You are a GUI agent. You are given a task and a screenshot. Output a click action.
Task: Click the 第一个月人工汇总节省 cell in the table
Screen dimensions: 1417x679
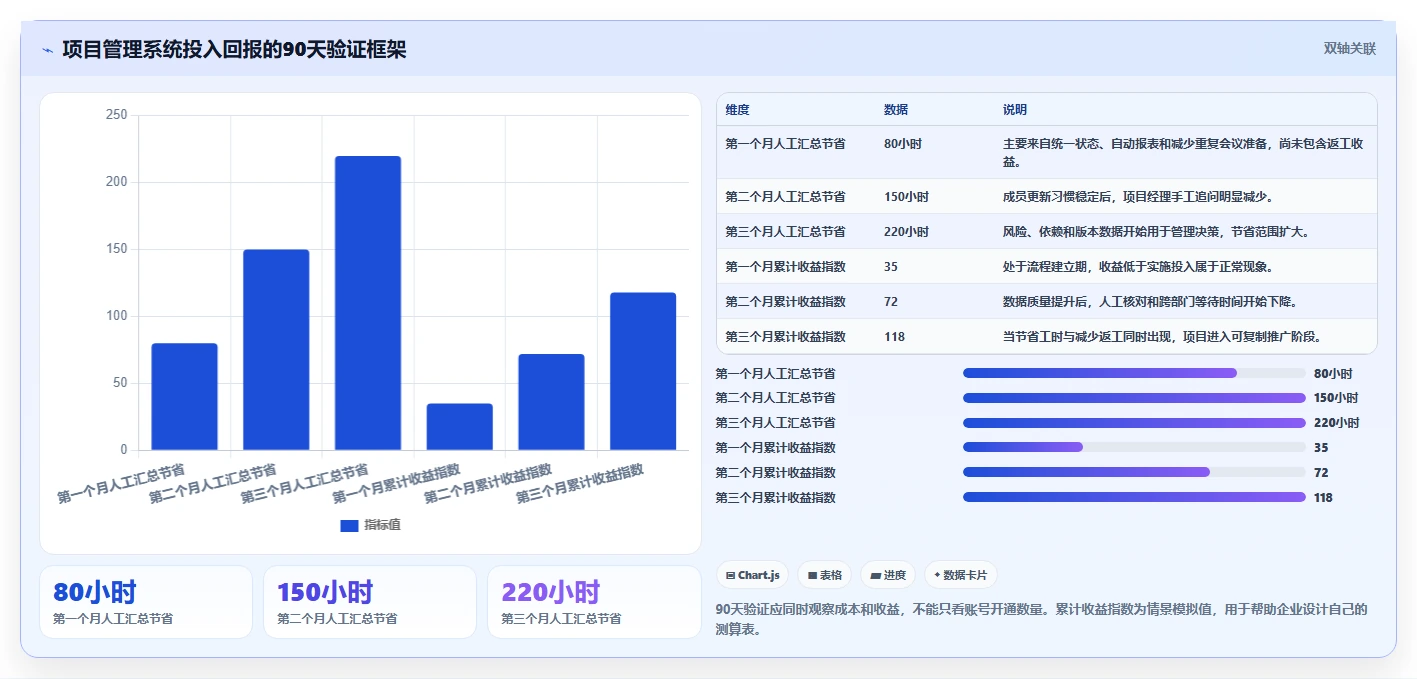click(785, 144)
